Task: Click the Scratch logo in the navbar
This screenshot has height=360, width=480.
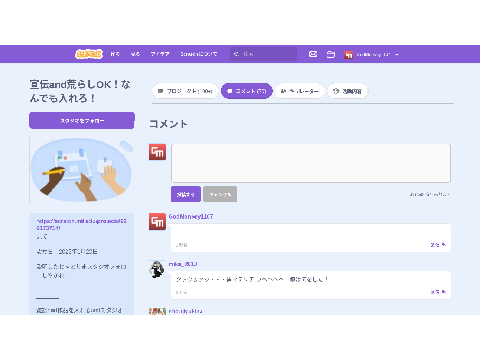Action: (x=89, y=54)
